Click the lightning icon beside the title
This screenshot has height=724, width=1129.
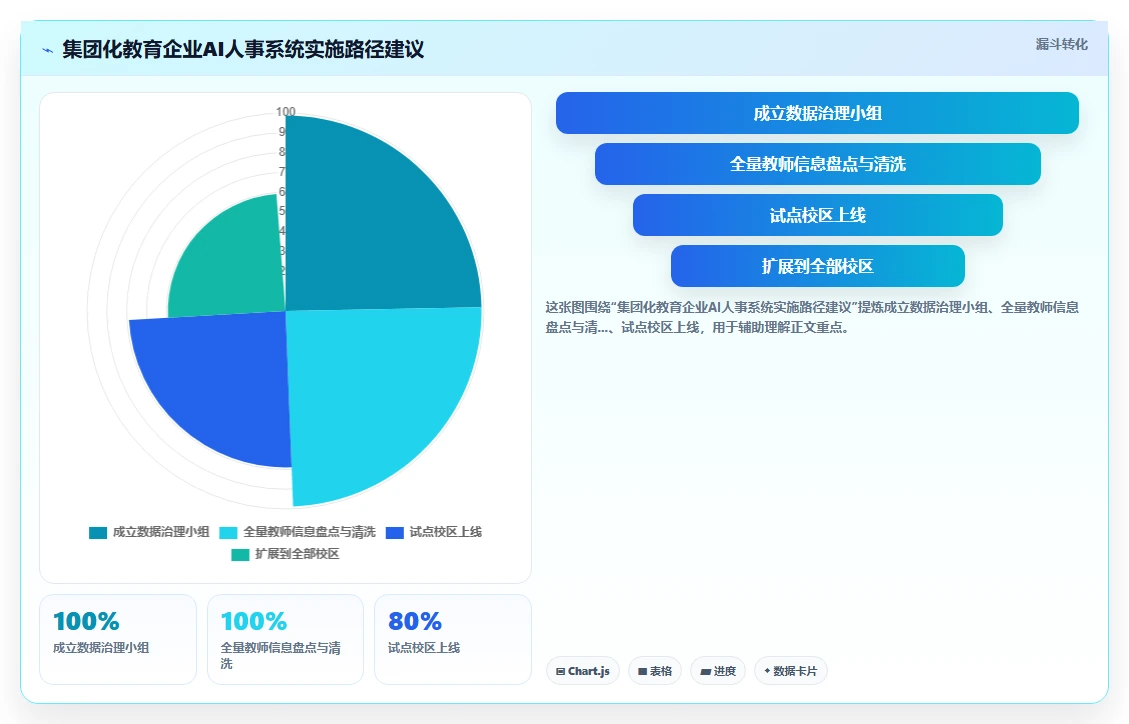(48, 50)
